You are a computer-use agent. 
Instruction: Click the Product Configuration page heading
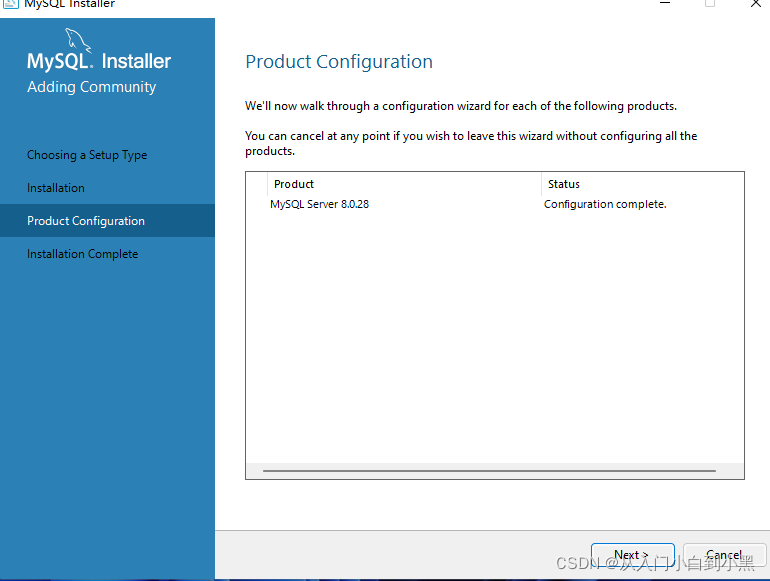(x=339, y=62)
